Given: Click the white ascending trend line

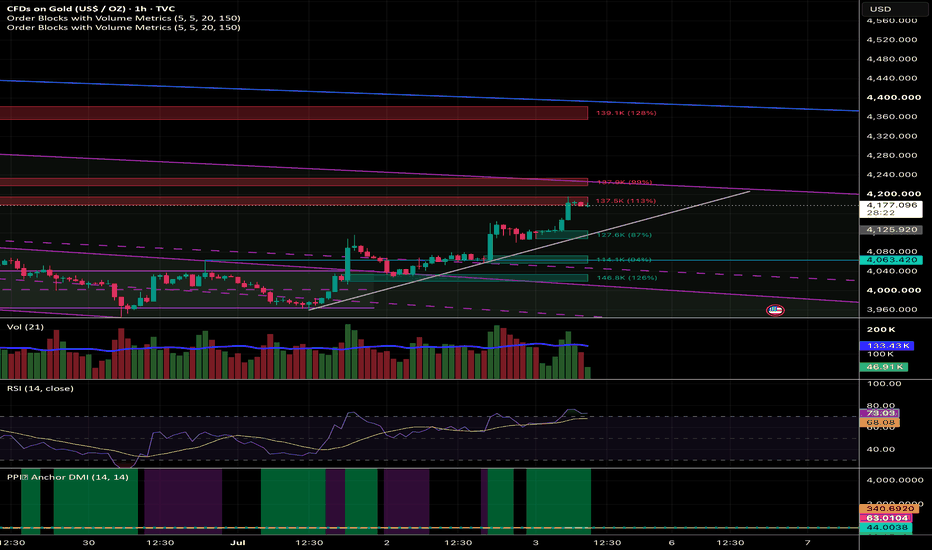Looking at the screenshot, I should tap(529, 250).
